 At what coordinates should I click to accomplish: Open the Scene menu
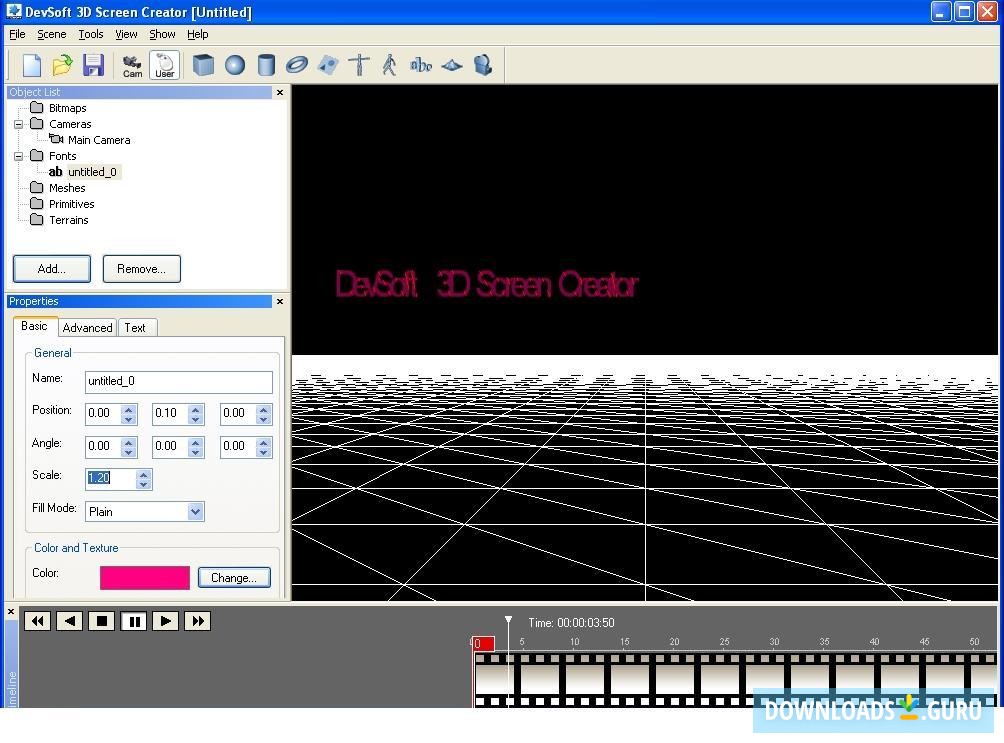point(51,33)
